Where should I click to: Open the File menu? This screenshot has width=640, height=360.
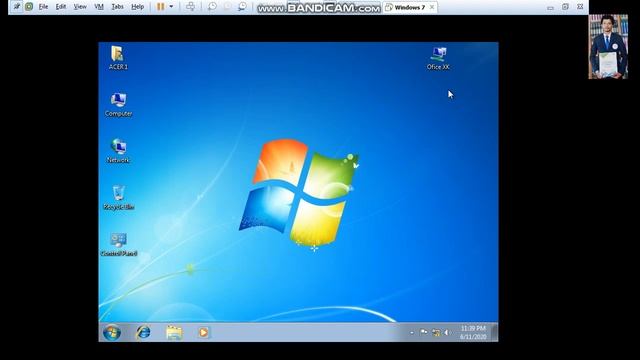point(43,7)
